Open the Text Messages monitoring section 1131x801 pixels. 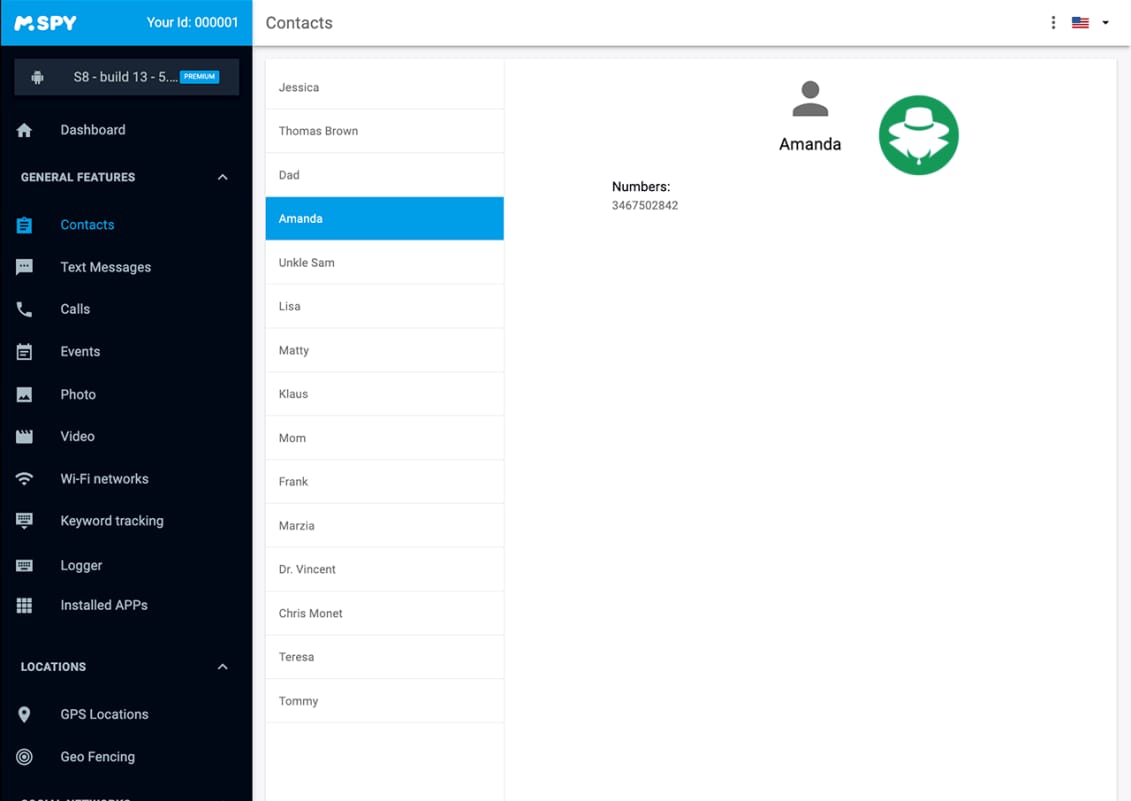click(107, 267)
